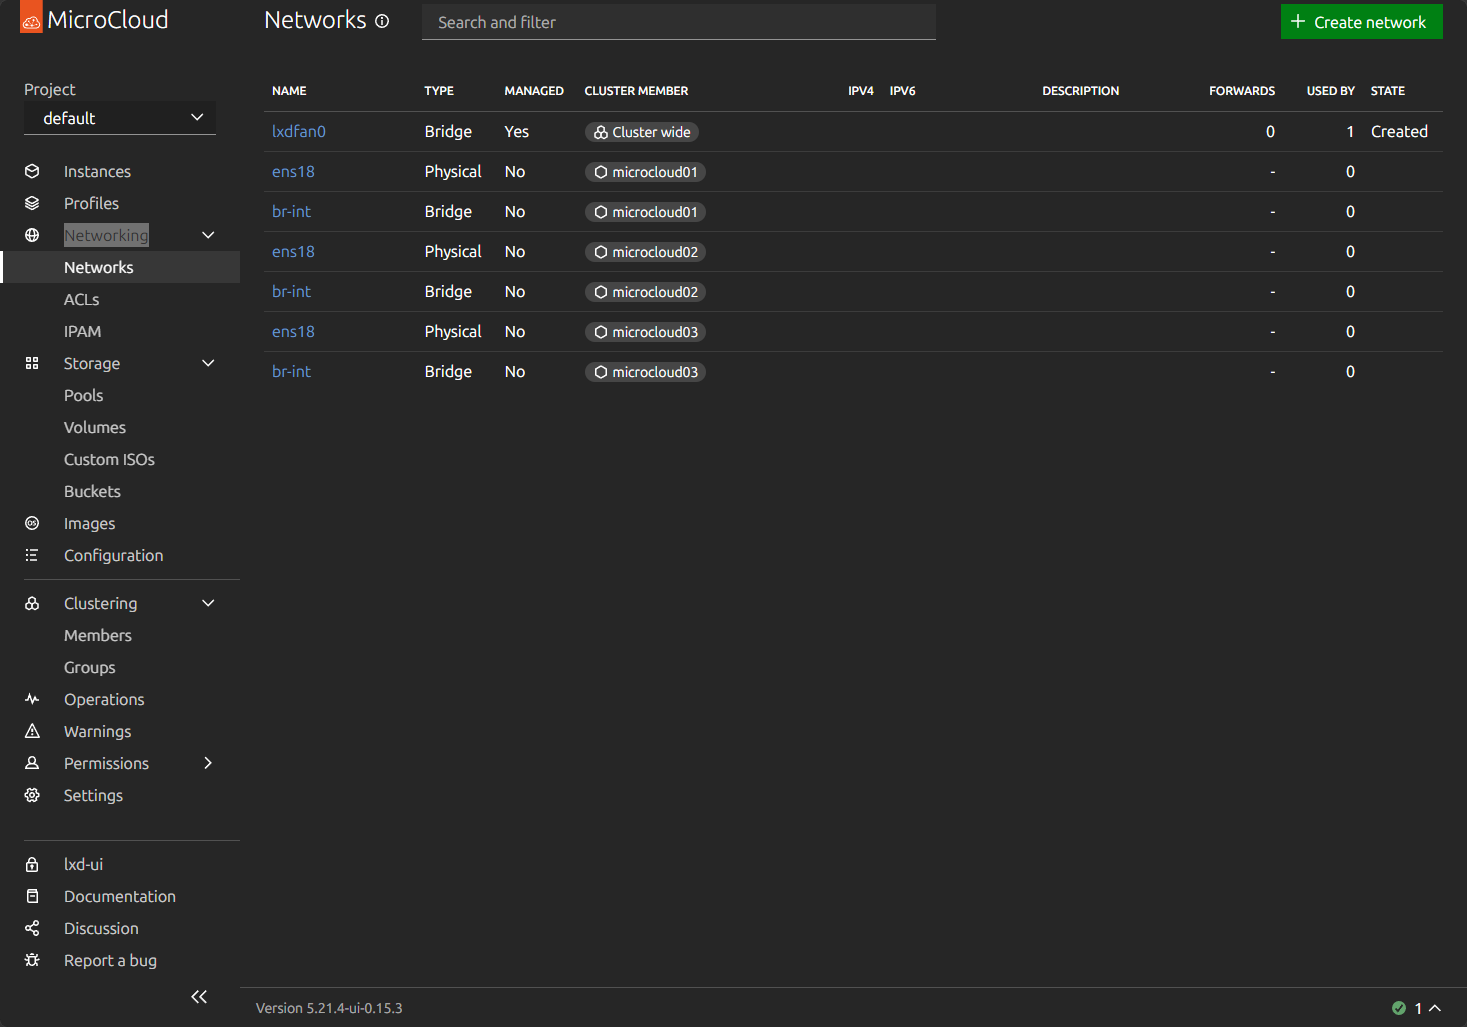Sort by the MANAGED column header

[x=534, y=91]
